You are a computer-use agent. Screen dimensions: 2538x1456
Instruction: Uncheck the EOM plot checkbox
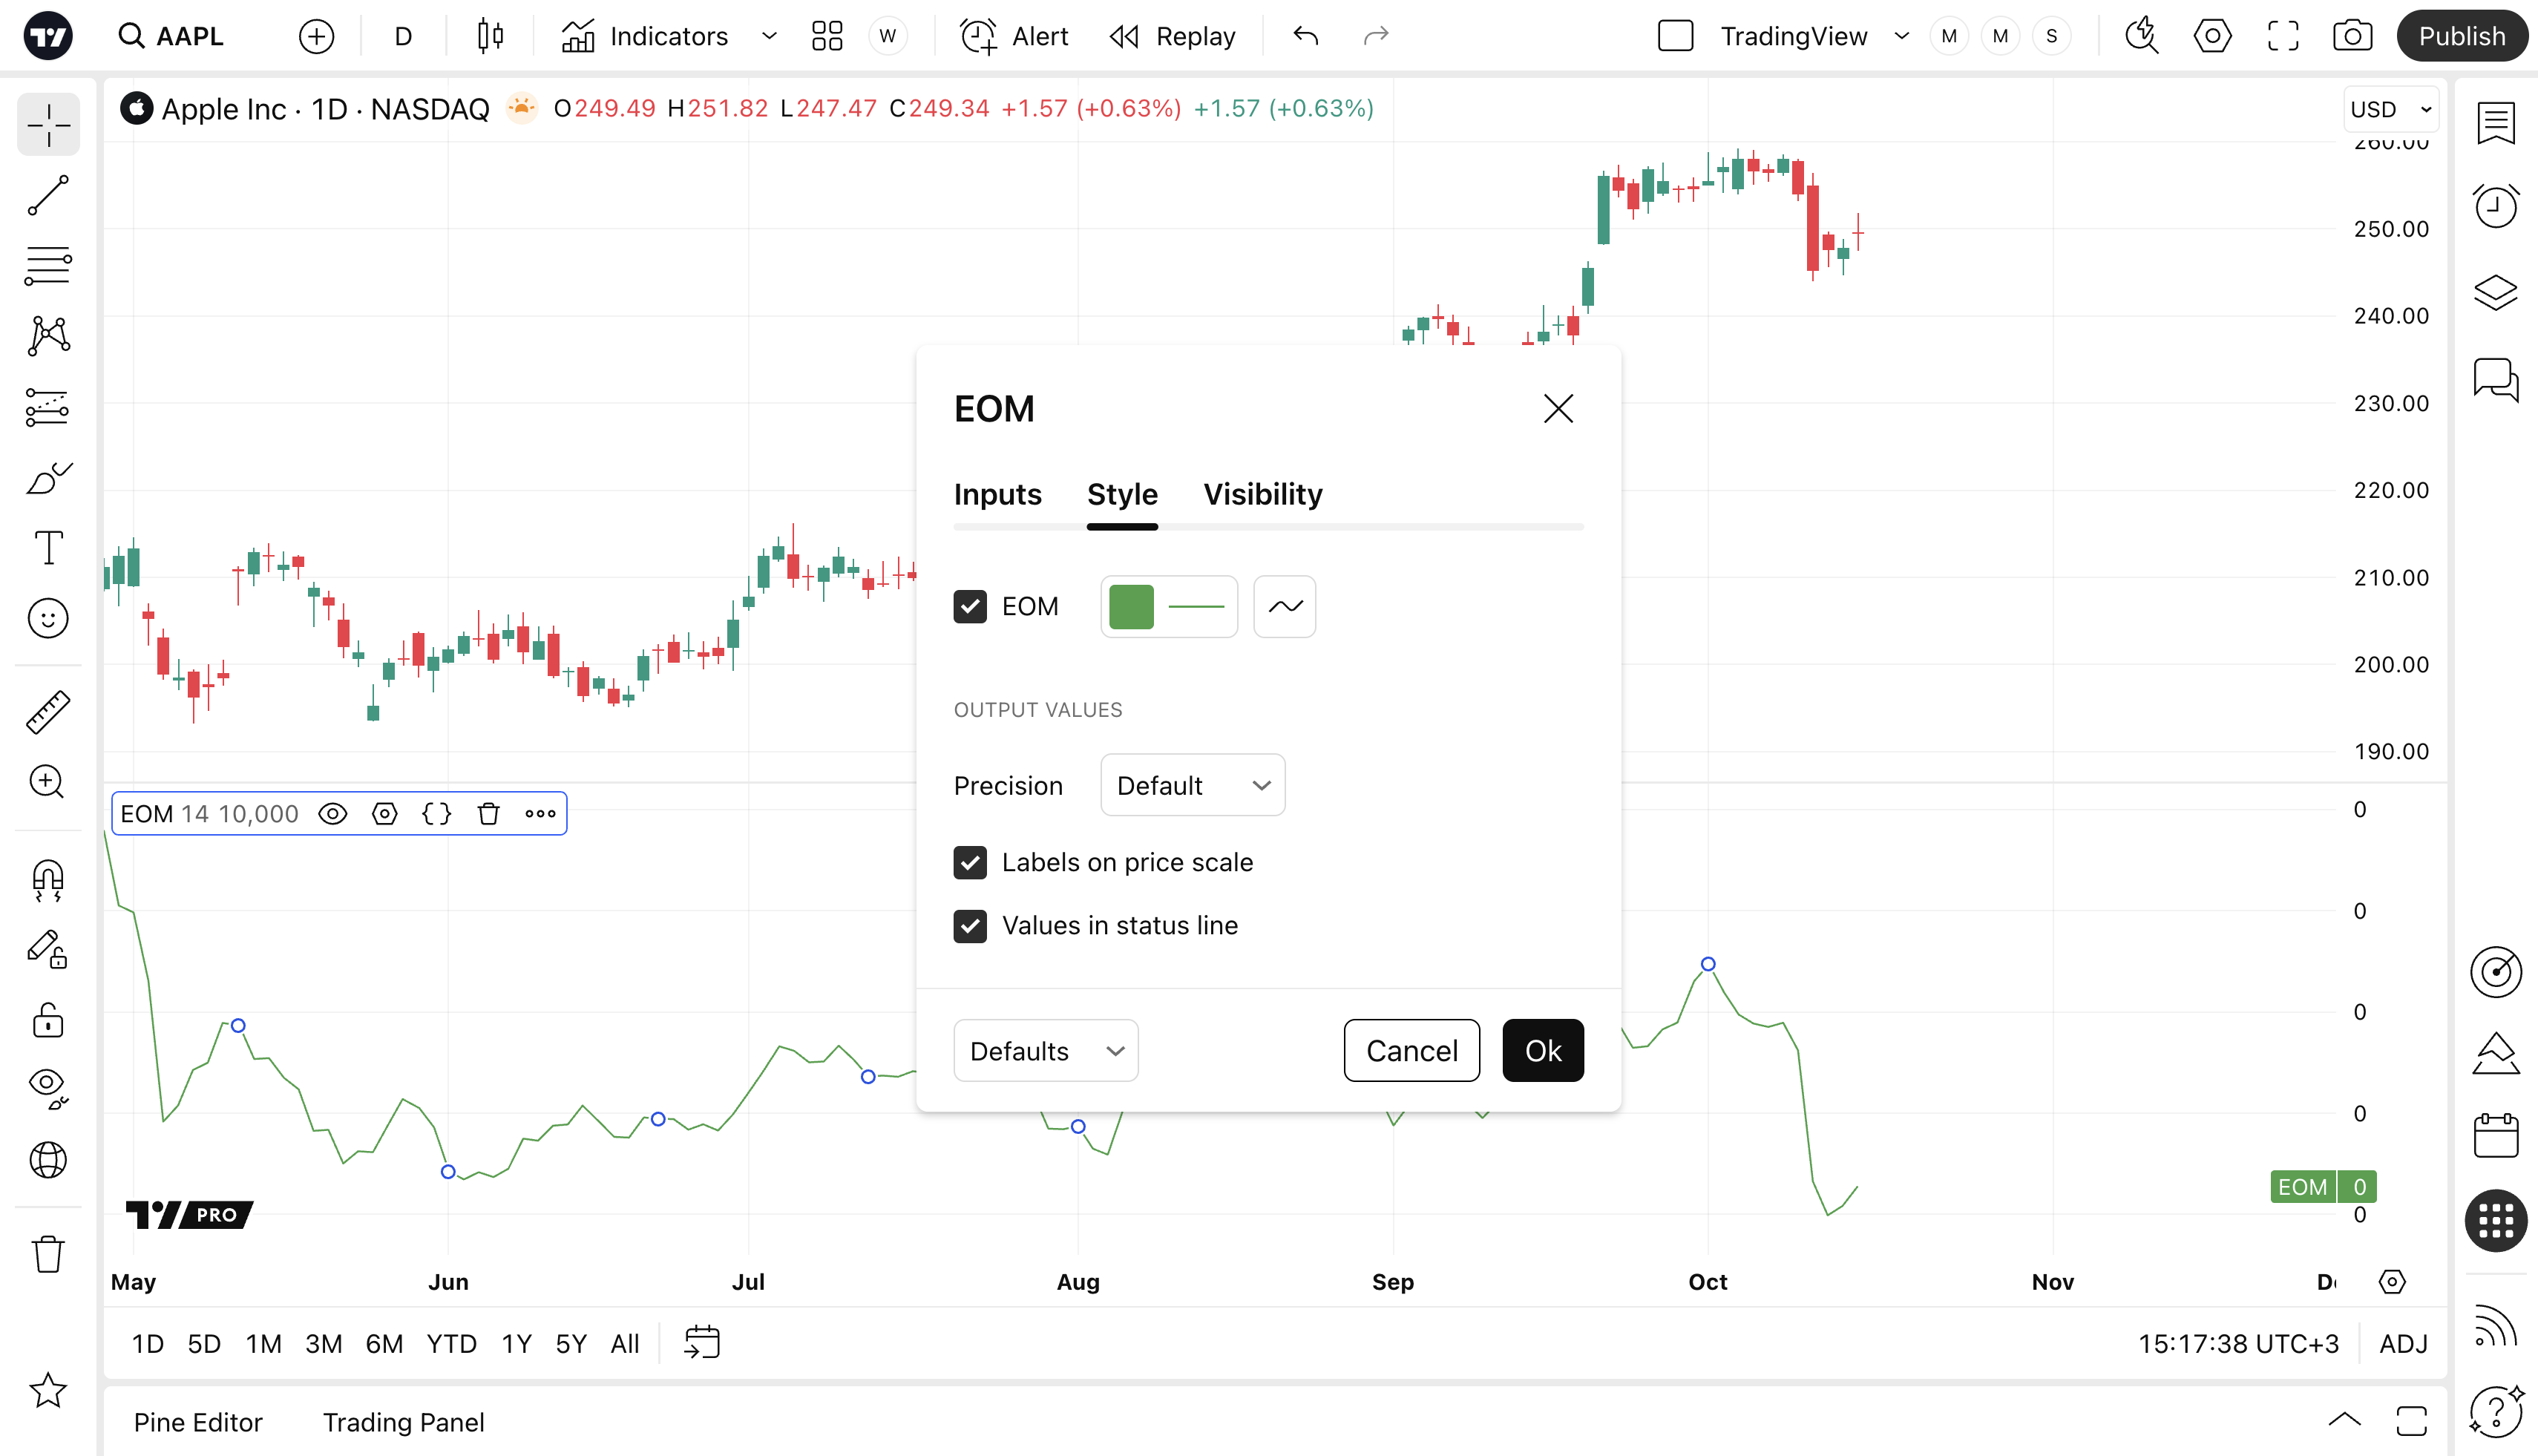click(x=970, y=607)
